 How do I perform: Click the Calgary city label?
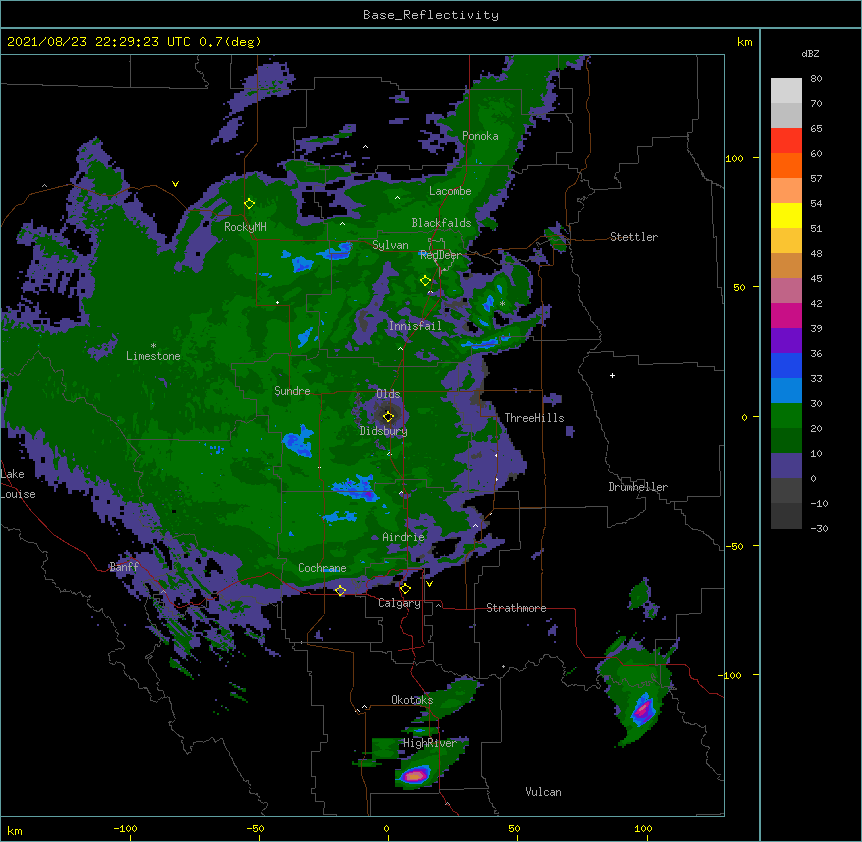pyautogui.click(x=399, y=603)
